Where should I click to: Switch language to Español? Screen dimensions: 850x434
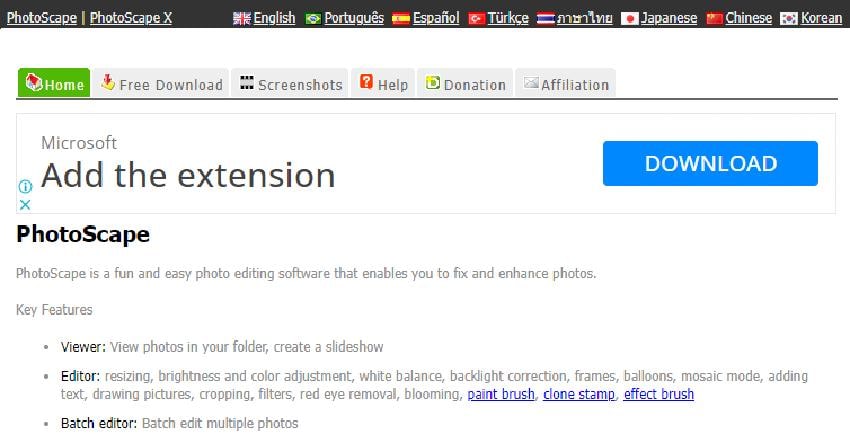tap(436, 18)
